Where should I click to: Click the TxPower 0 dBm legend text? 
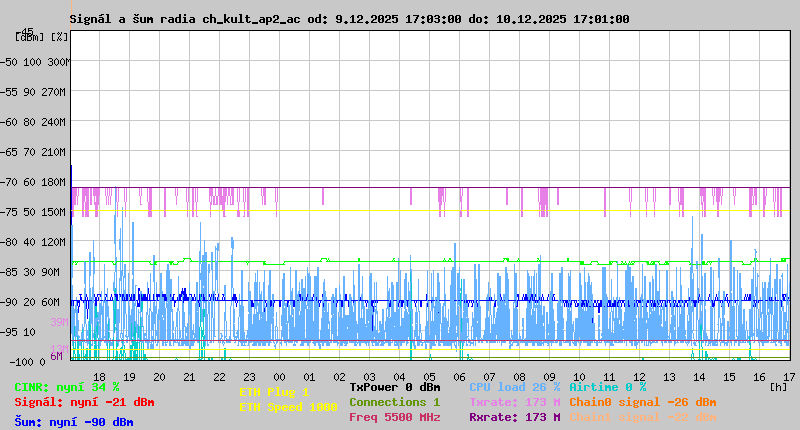point(395,387)
